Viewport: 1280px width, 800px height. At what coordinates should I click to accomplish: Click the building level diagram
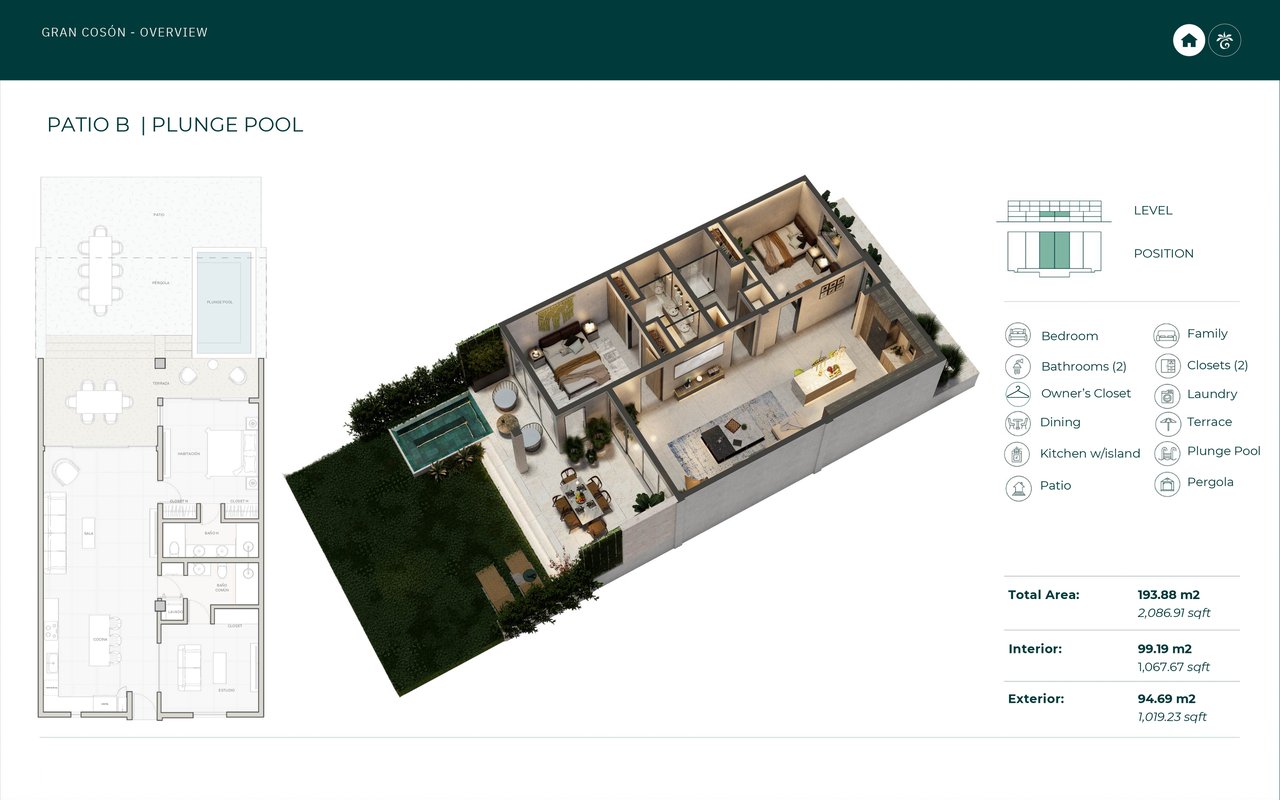pos(1053,211)
